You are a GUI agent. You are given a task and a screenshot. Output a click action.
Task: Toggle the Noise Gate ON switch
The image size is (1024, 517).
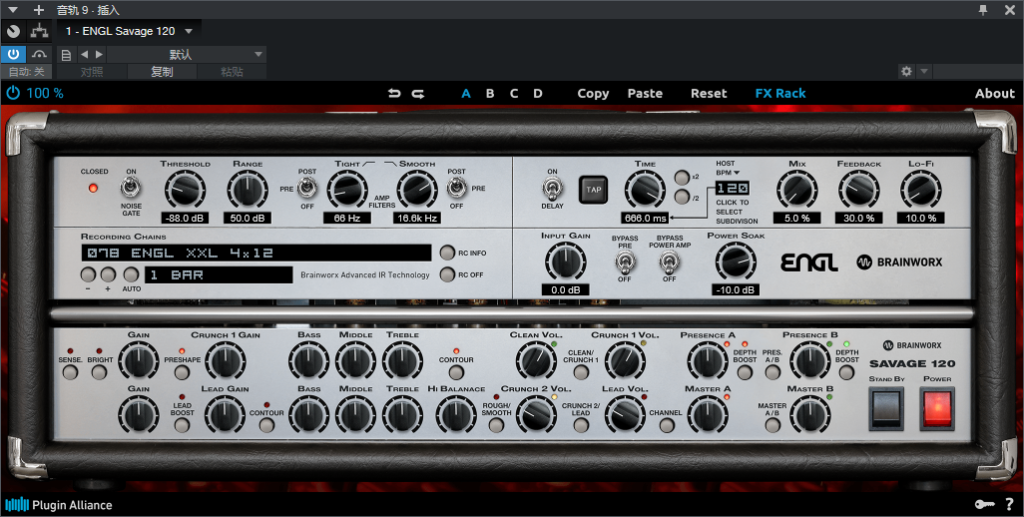click(x=131, y=189)
